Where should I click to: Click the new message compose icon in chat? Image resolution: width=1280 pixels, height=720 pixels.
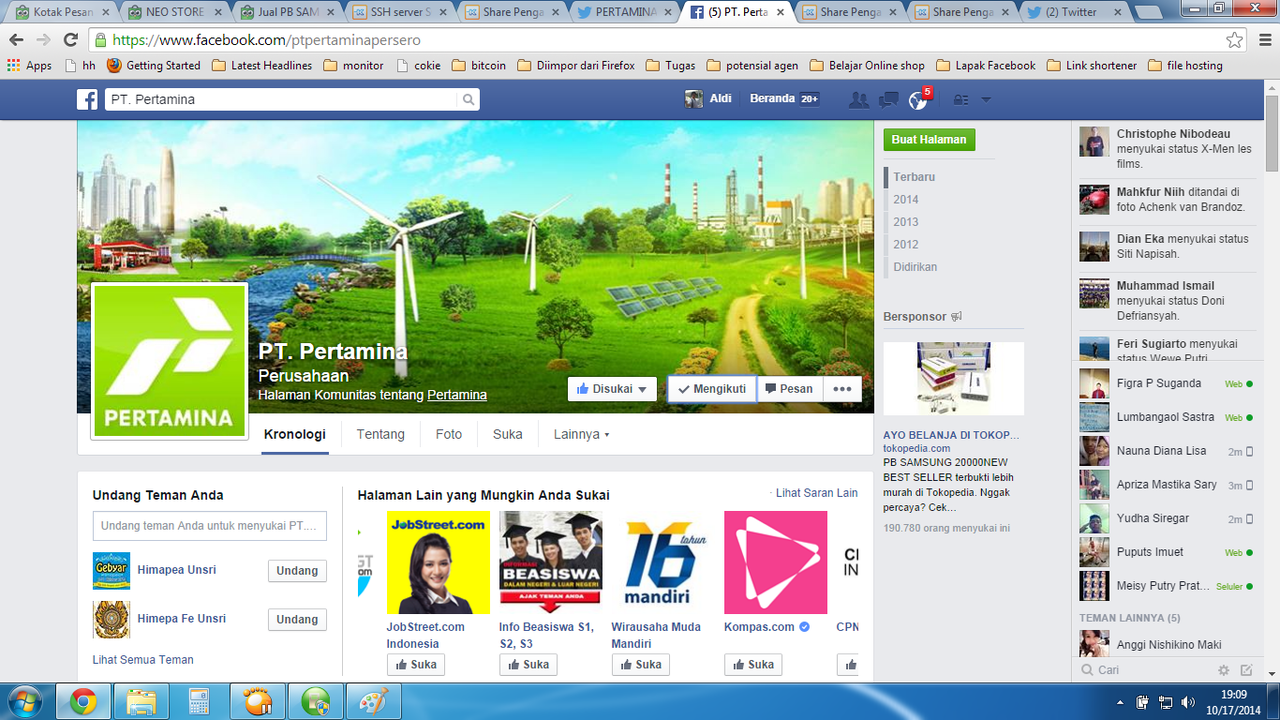1246,670
